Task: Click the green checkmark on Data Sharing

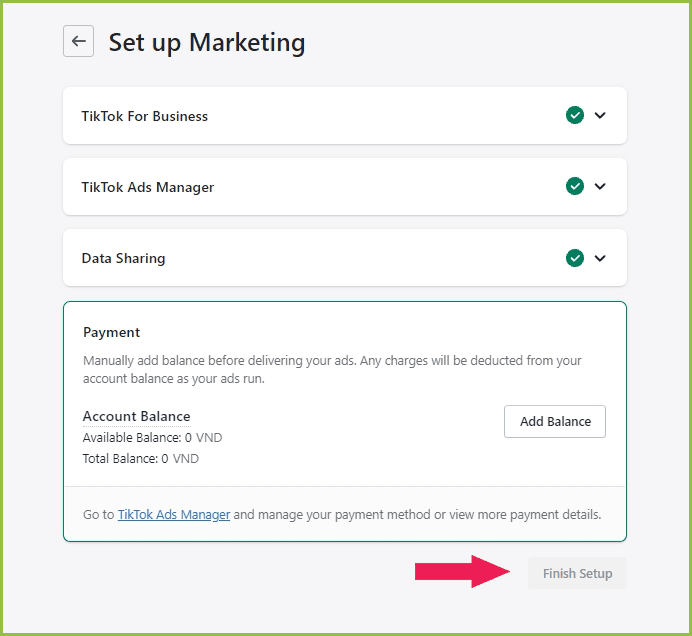Action: click(x=575, y=258)
